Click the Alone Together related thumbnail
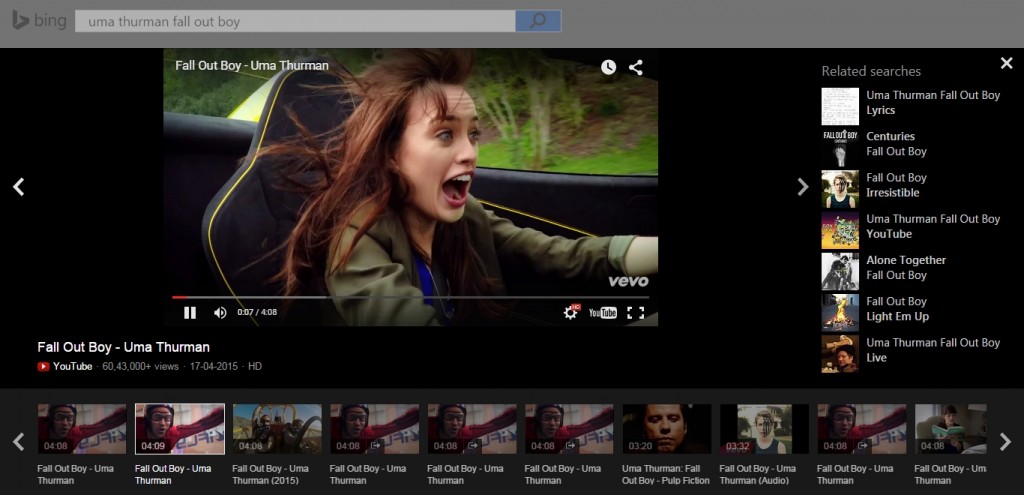Screen dimensions: 1024x495 click(840, 271)
